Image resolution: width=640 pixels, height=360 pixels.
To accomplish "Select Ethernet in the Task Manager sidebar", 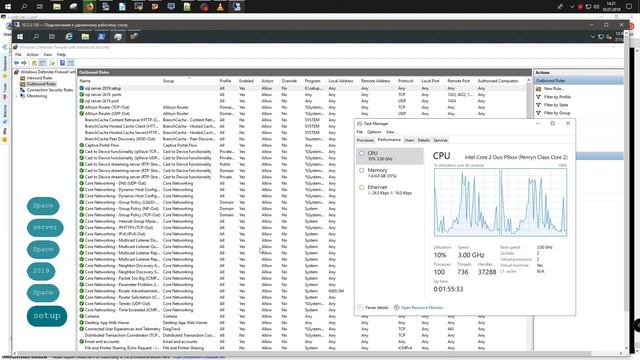I will click(x=390, y=190).
